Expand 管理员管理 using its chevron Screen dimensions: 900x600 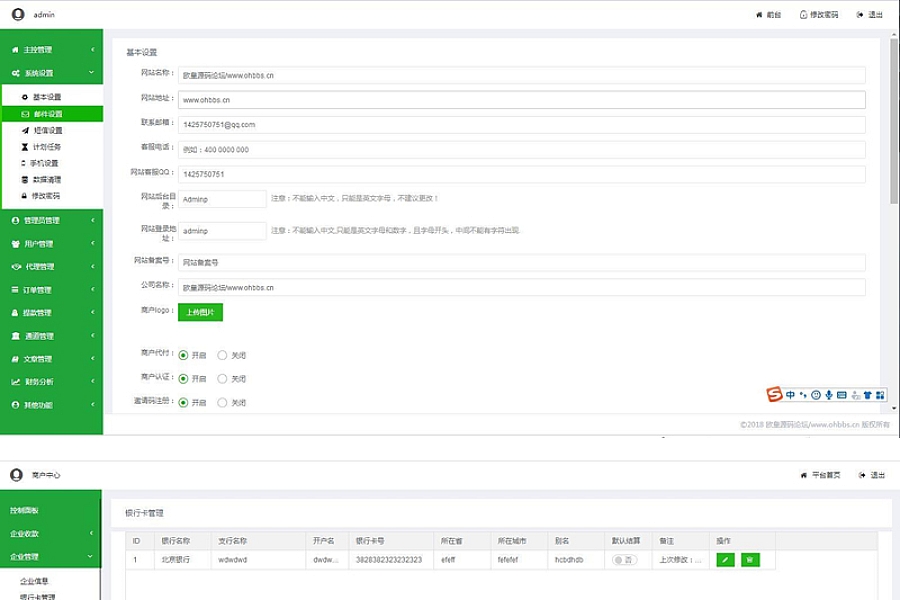click(92, 220)
